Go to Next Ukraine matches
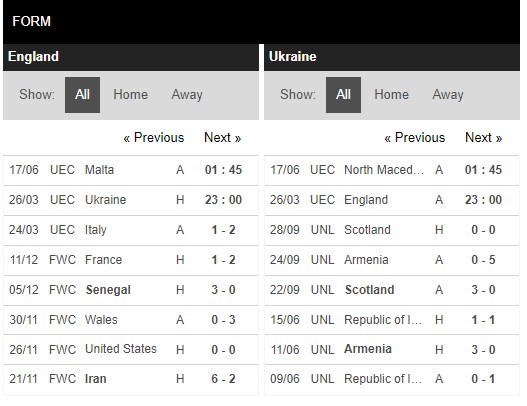 pos(483,137)
